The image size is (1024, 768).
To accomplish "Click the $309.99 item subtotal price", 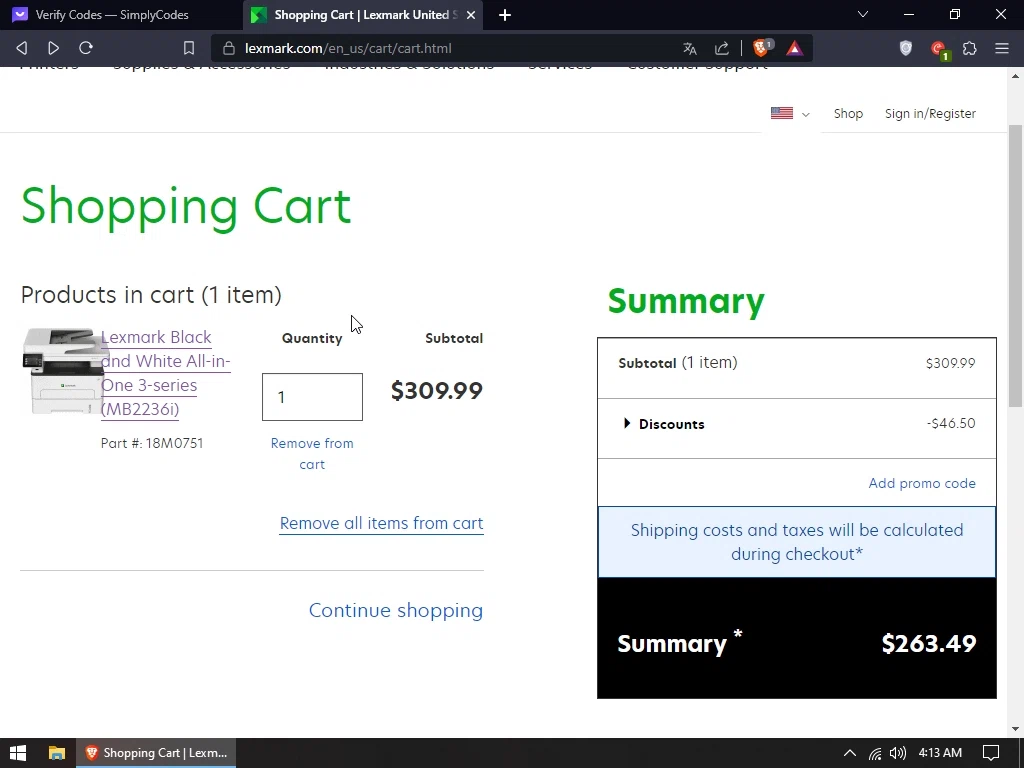I will tap(436, 391).
